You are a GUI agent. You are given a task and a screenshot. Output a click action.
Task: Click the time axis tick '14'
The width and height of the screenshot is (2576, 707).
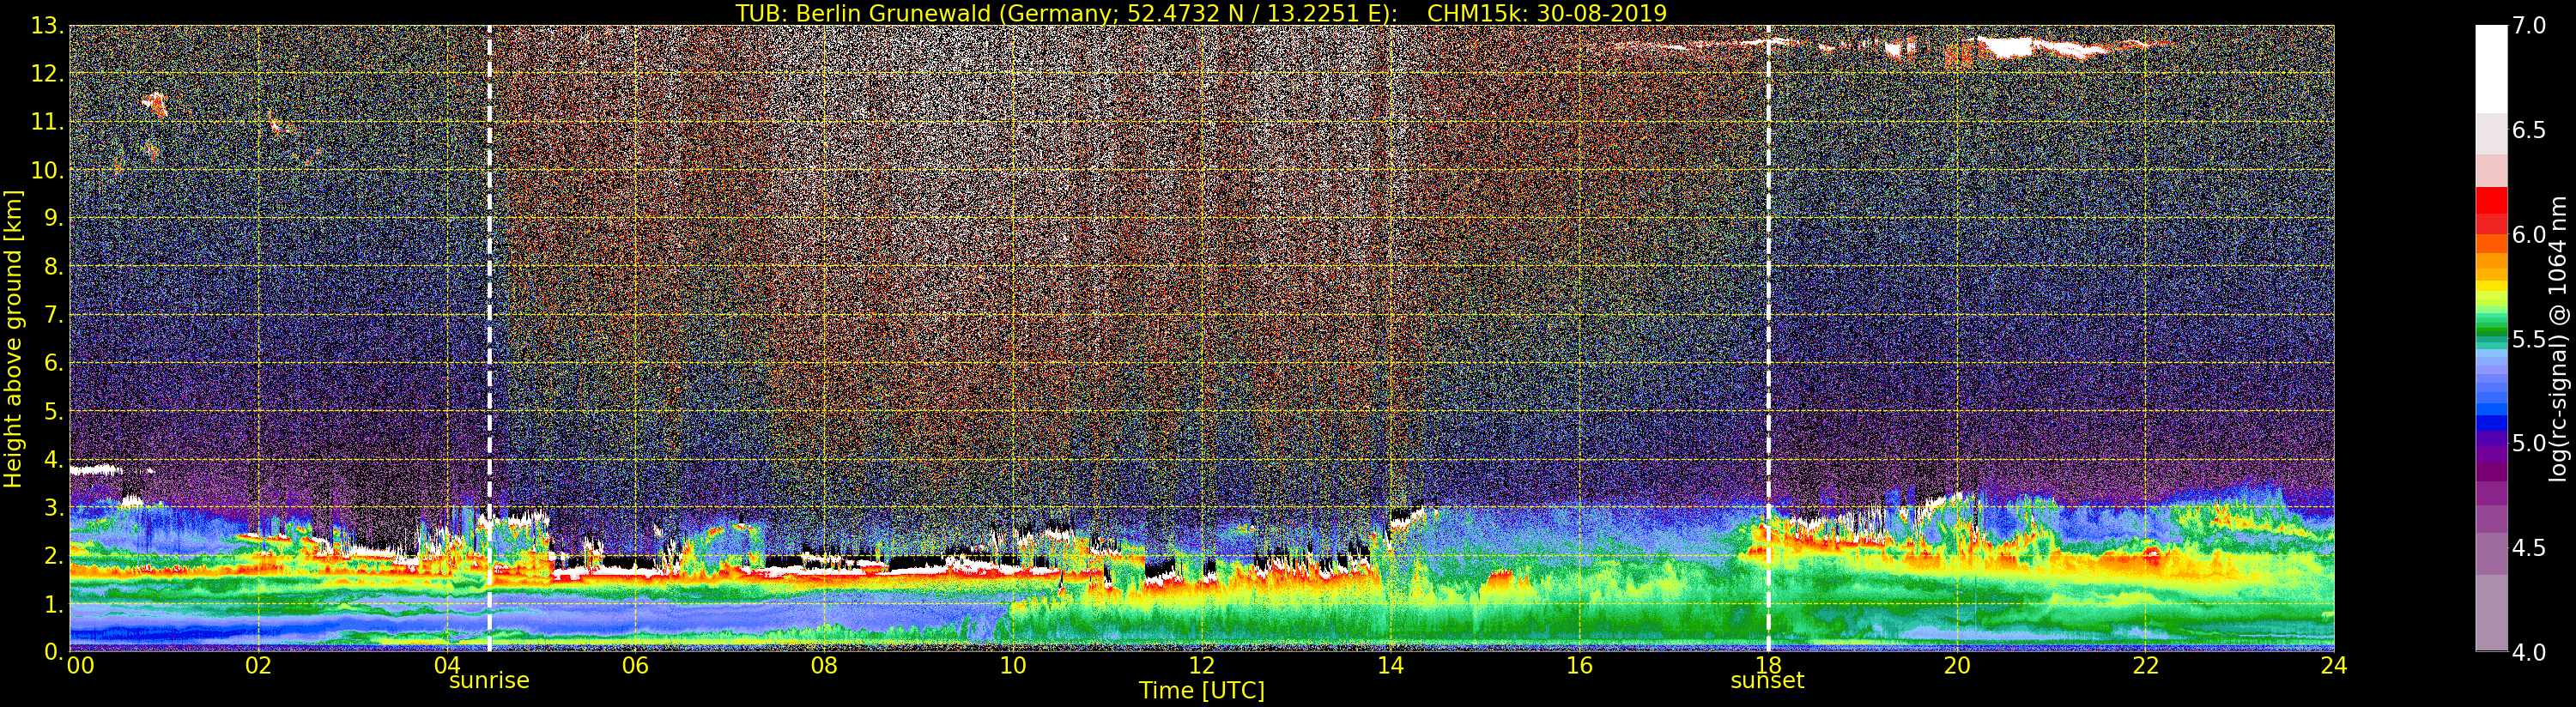(x=1391, y=666)
